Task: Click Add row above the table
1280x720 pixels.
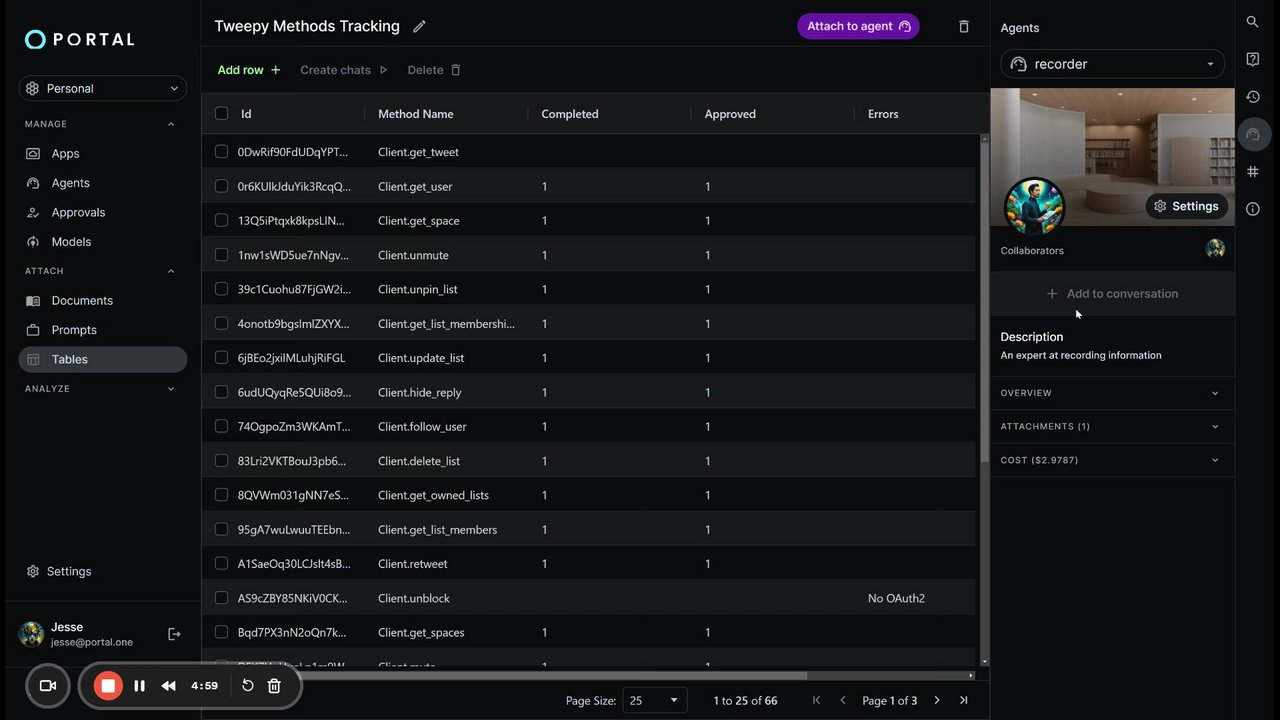Action: pyautogui.click(x=249, y=70)
